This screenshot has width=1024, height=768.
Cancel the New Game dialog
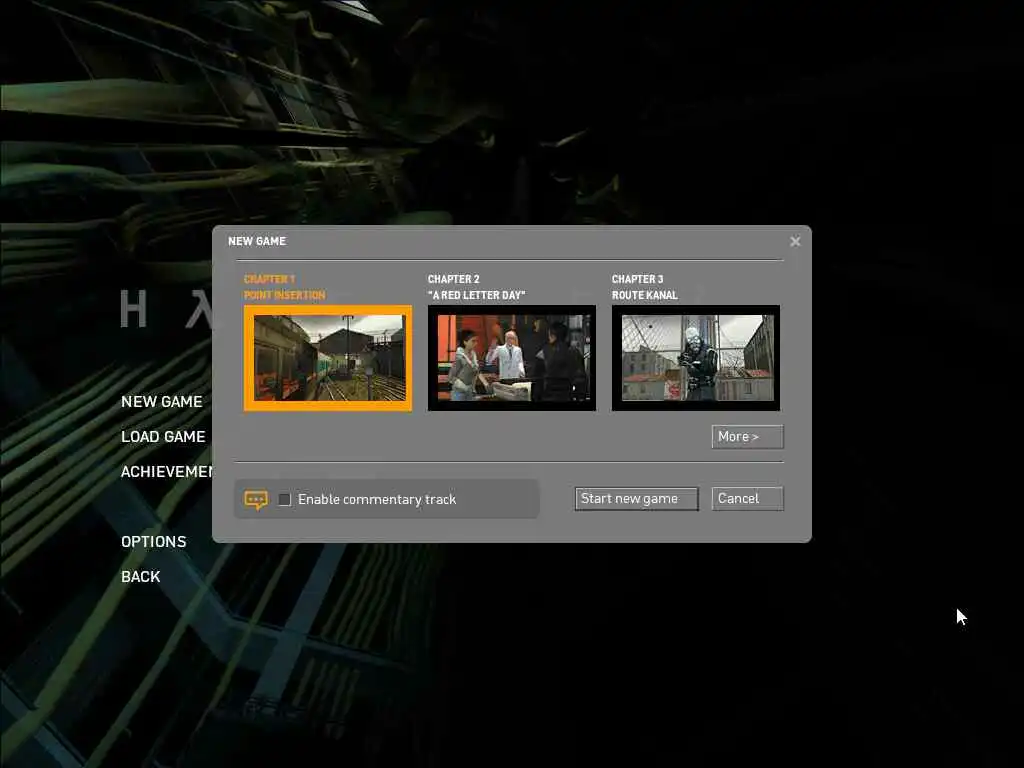tap(747, 499)
